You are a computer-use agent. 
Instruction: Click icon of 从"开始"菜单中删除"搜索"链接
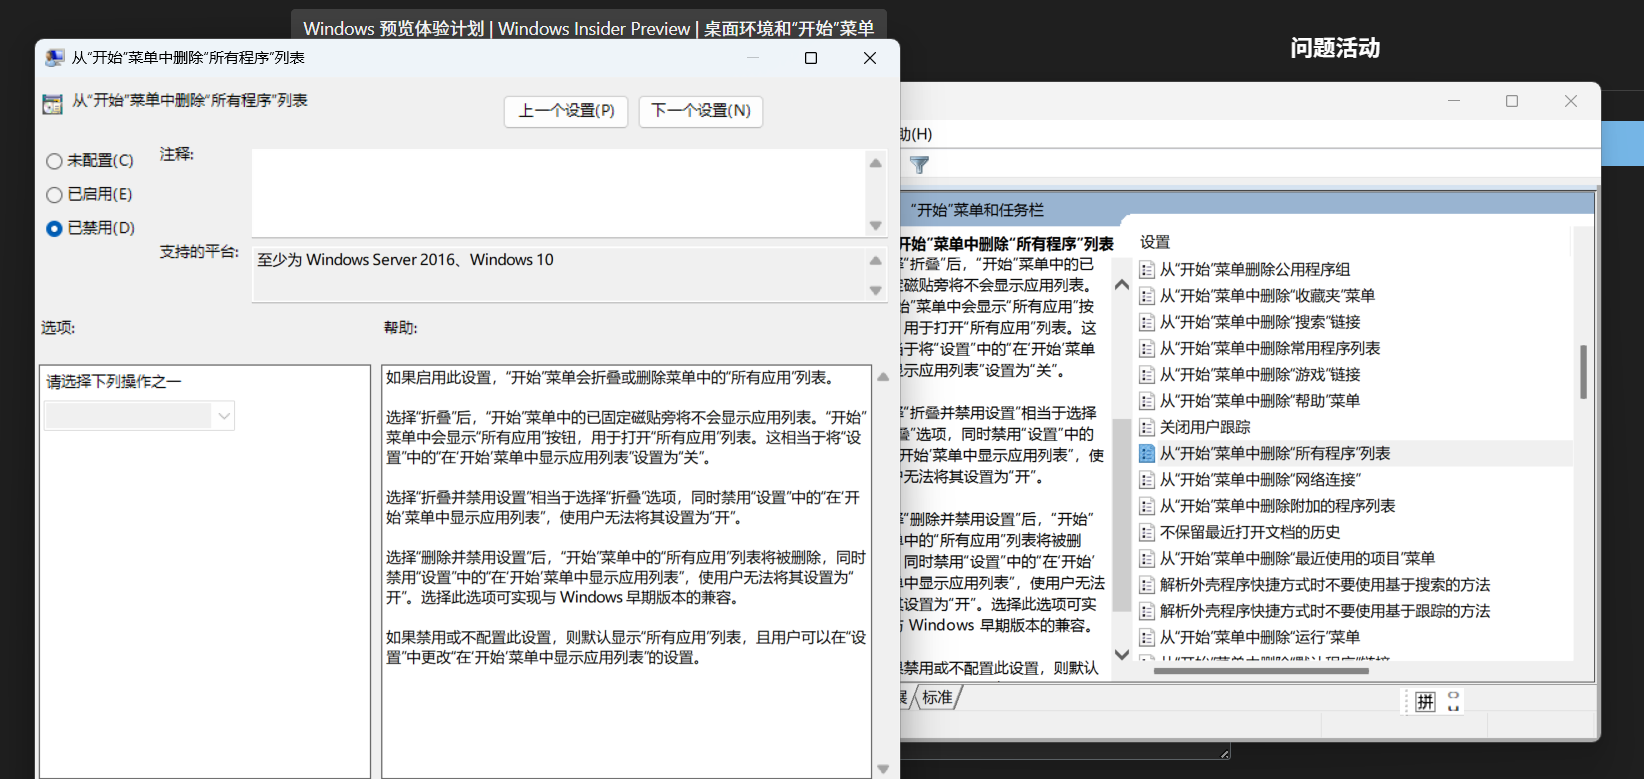point(1147,322)
